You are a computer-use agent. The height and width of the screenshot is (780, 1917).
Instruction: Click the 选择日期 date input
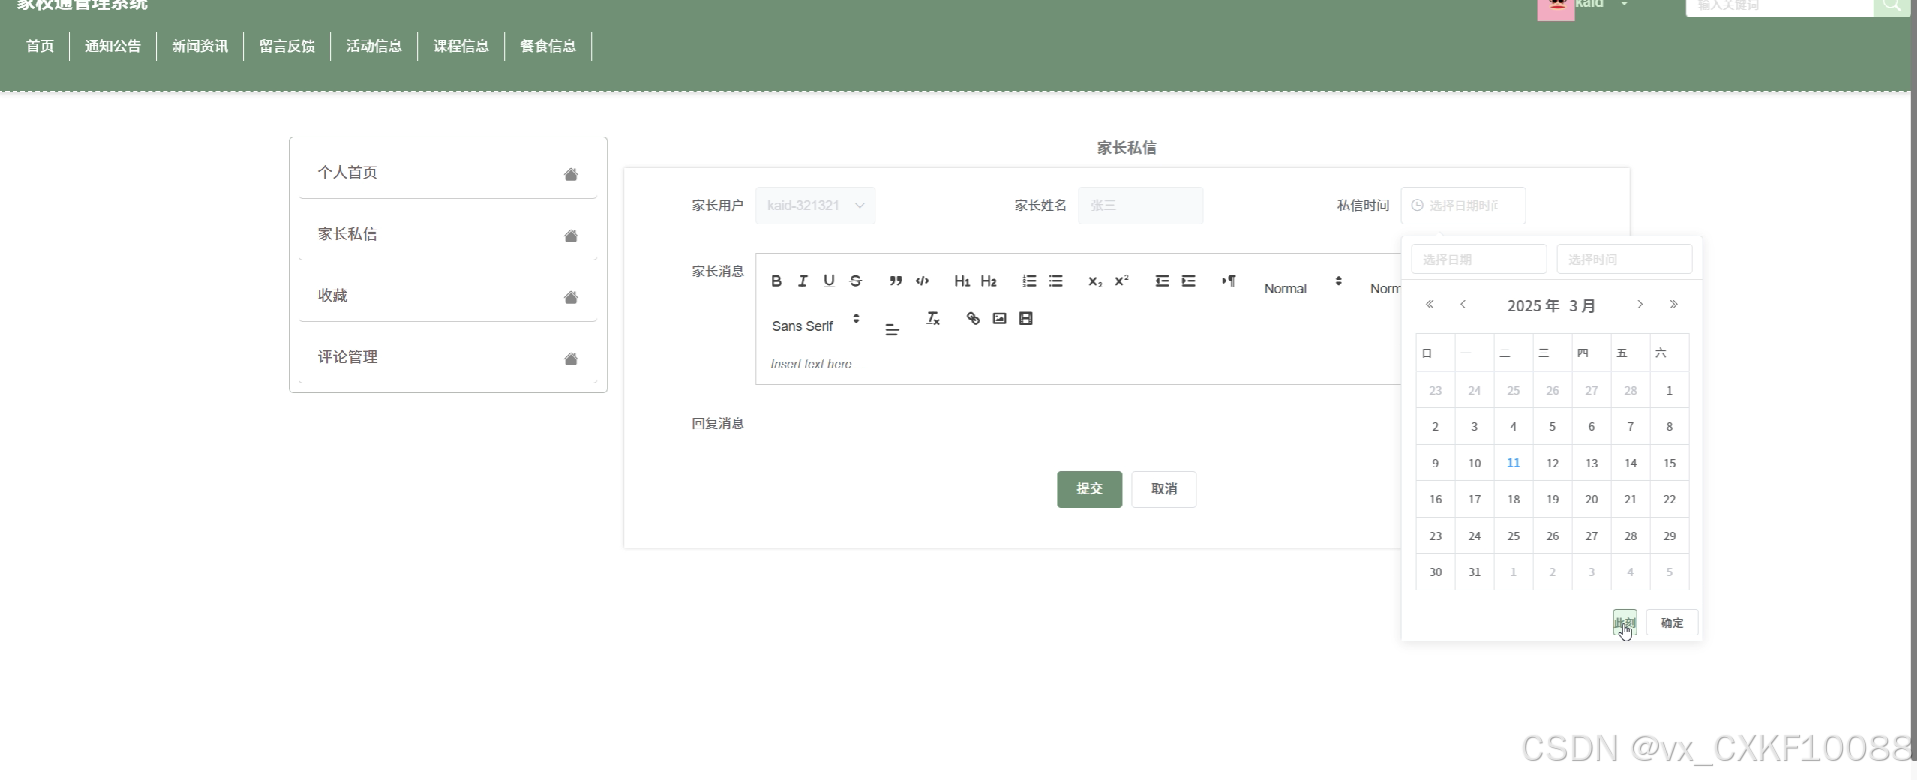coord(1479,259)
